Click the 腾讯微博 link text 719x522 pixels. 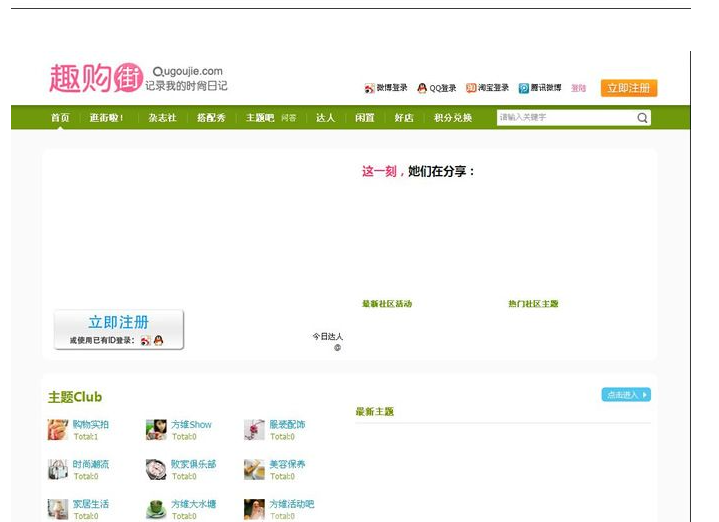pyautogui.click(x=546, y=88)
